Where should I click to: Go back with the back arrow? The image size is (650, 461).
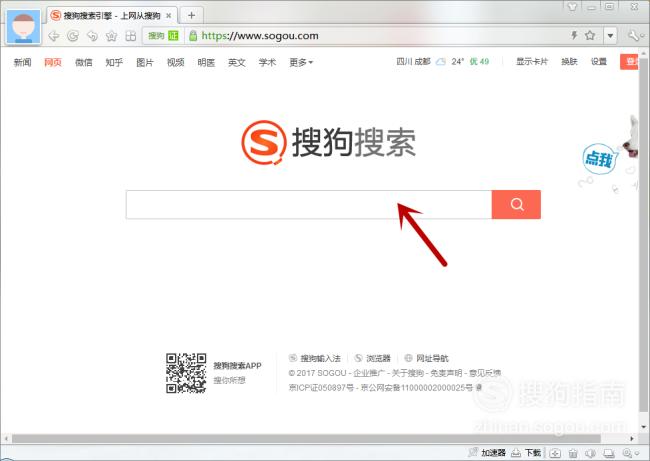[x=53, y=36]
